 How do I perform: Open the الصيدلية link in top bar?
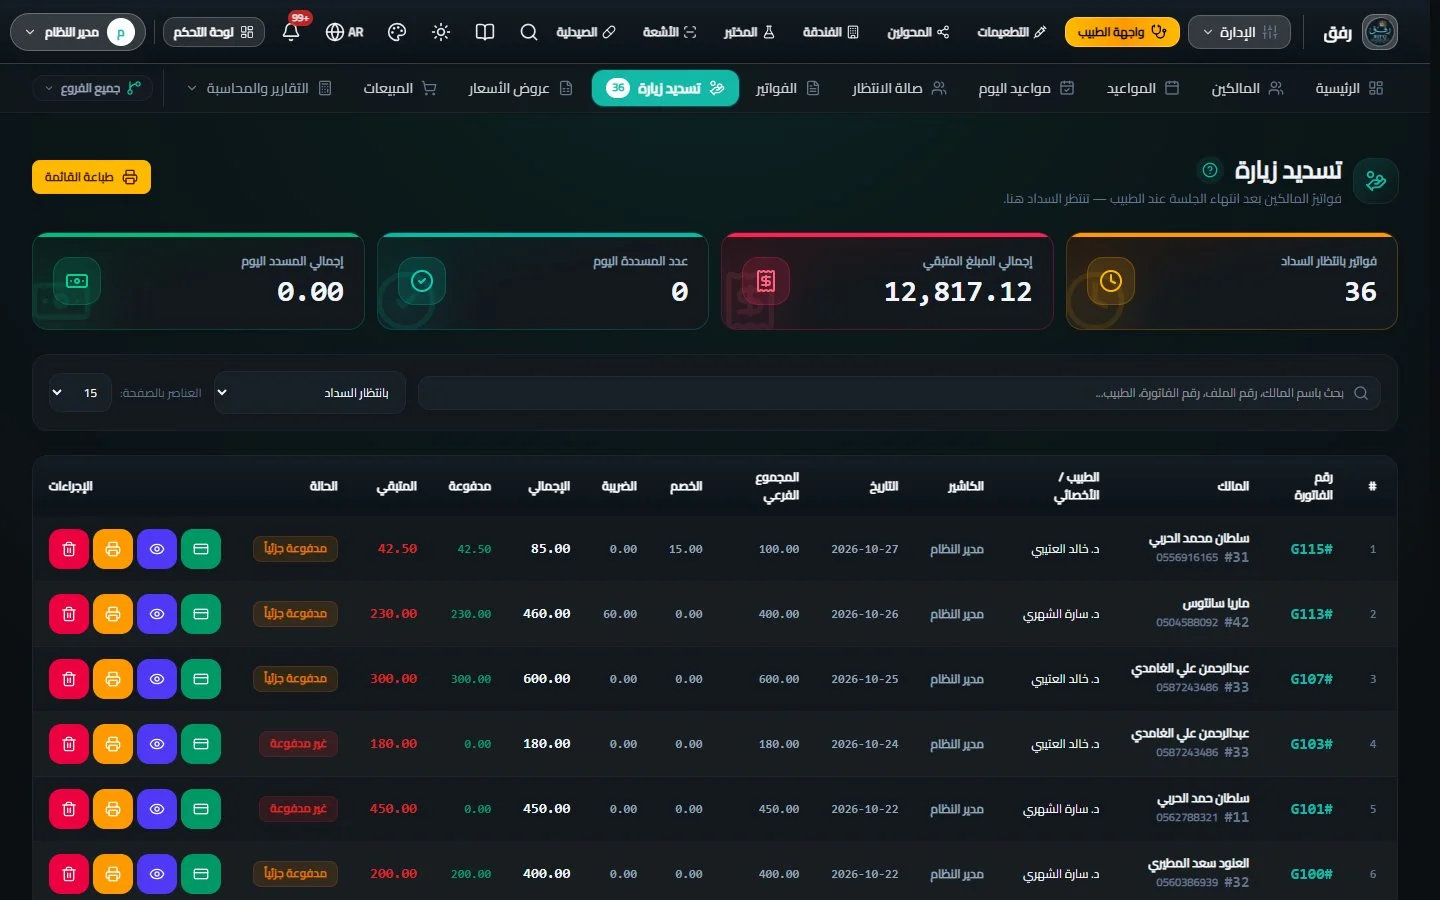(586, 32)
